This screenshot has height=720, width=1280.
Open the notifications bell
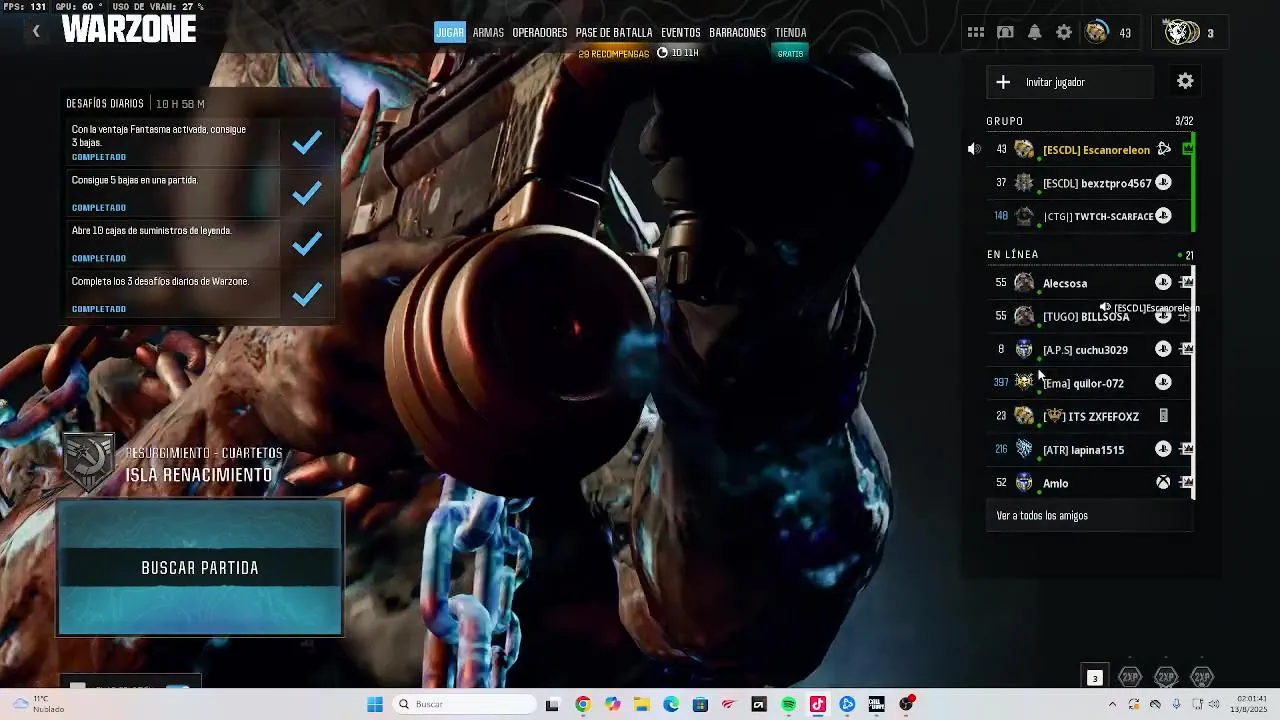coord(1035,33)
